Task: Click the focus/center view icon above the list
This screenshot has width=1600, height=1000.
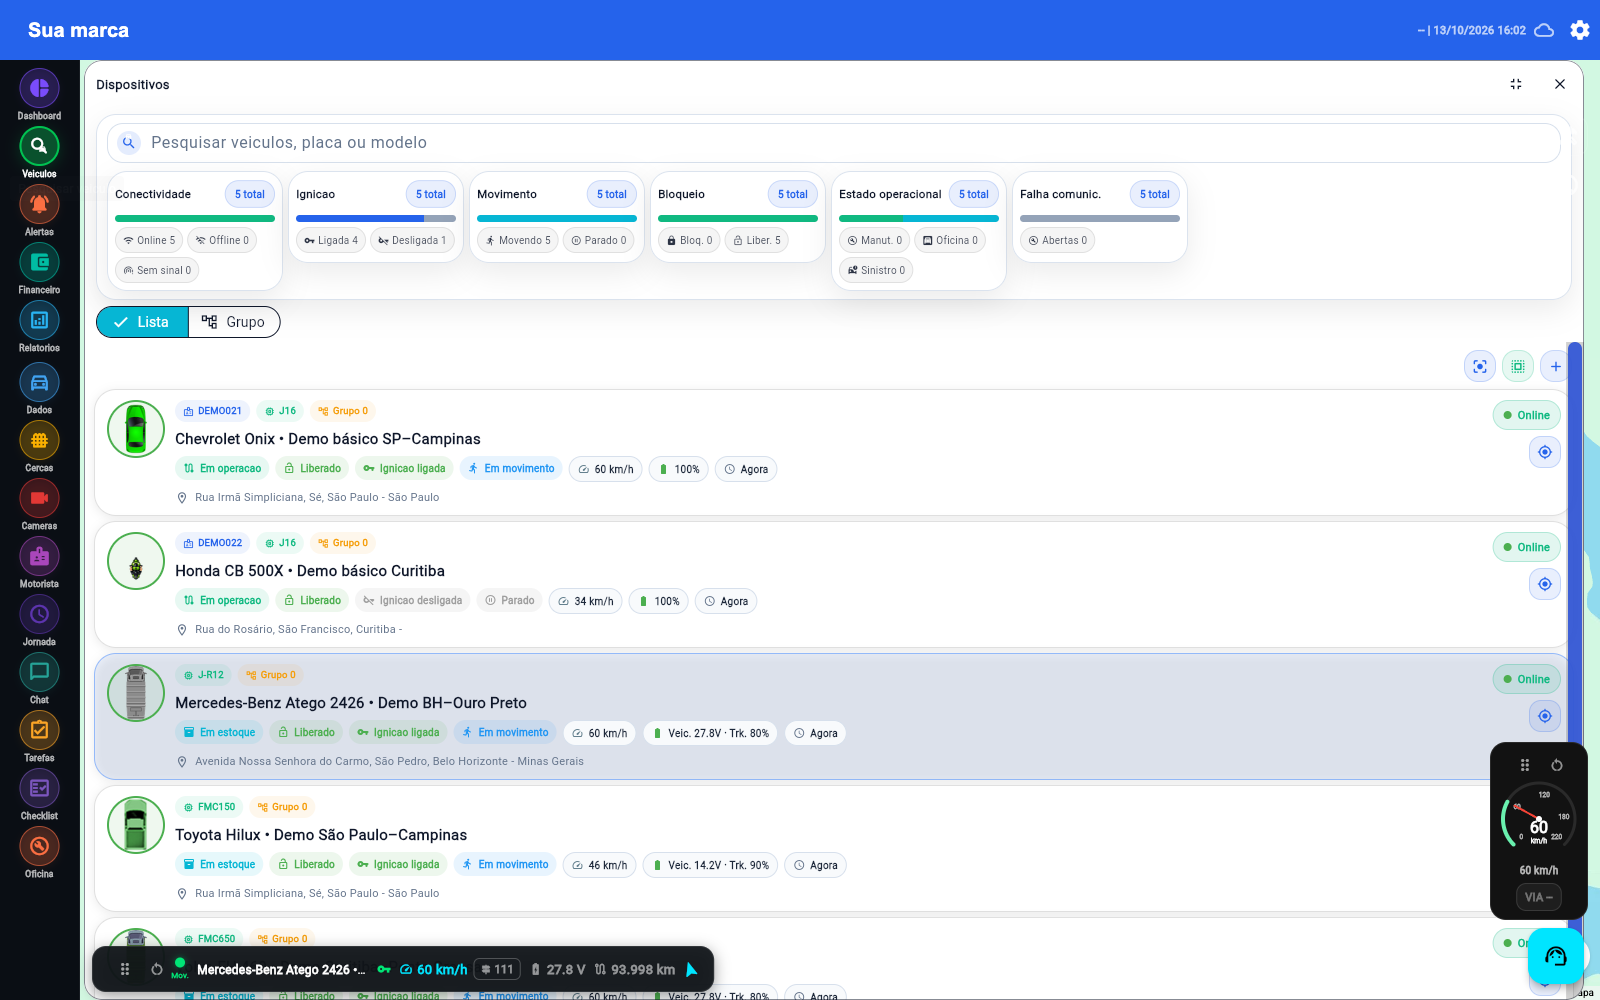Action: 1480,366
